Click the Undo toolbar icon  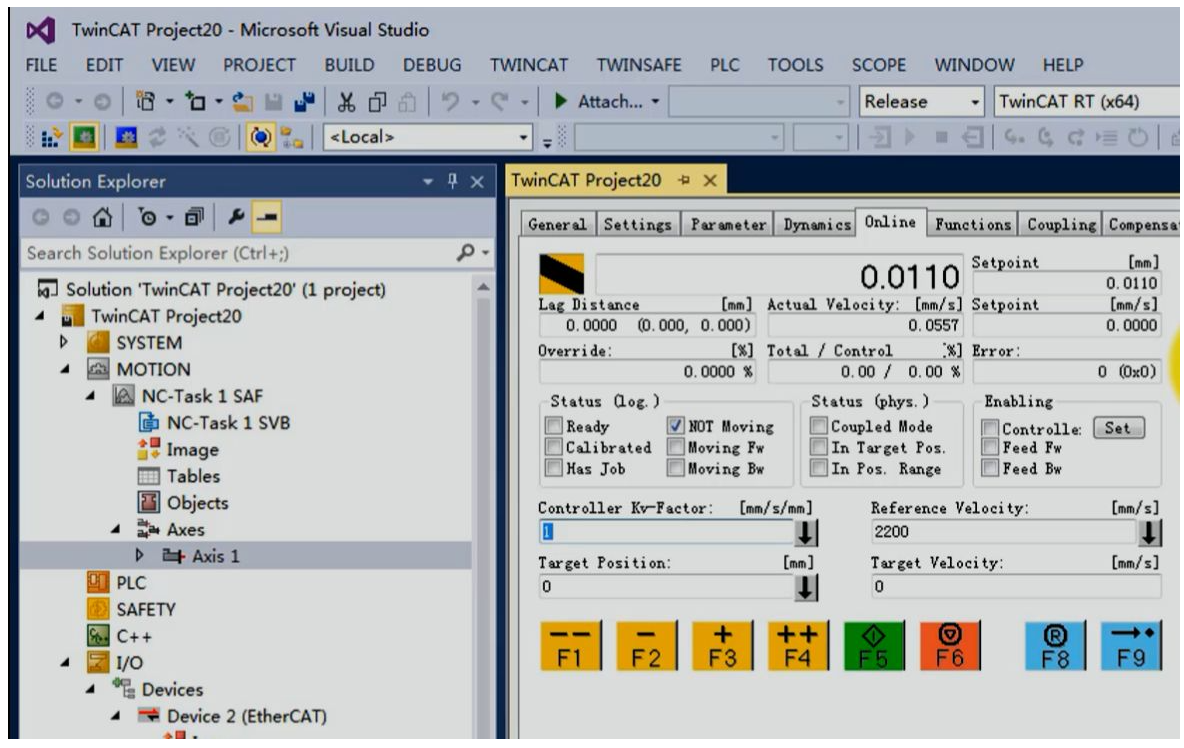pos(451,101)
